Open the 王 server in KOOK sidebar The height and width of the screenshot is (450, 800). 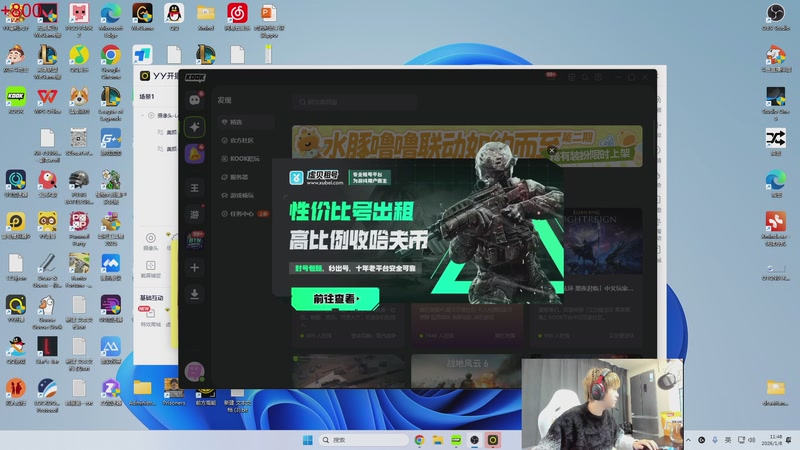tap(194, 188)
